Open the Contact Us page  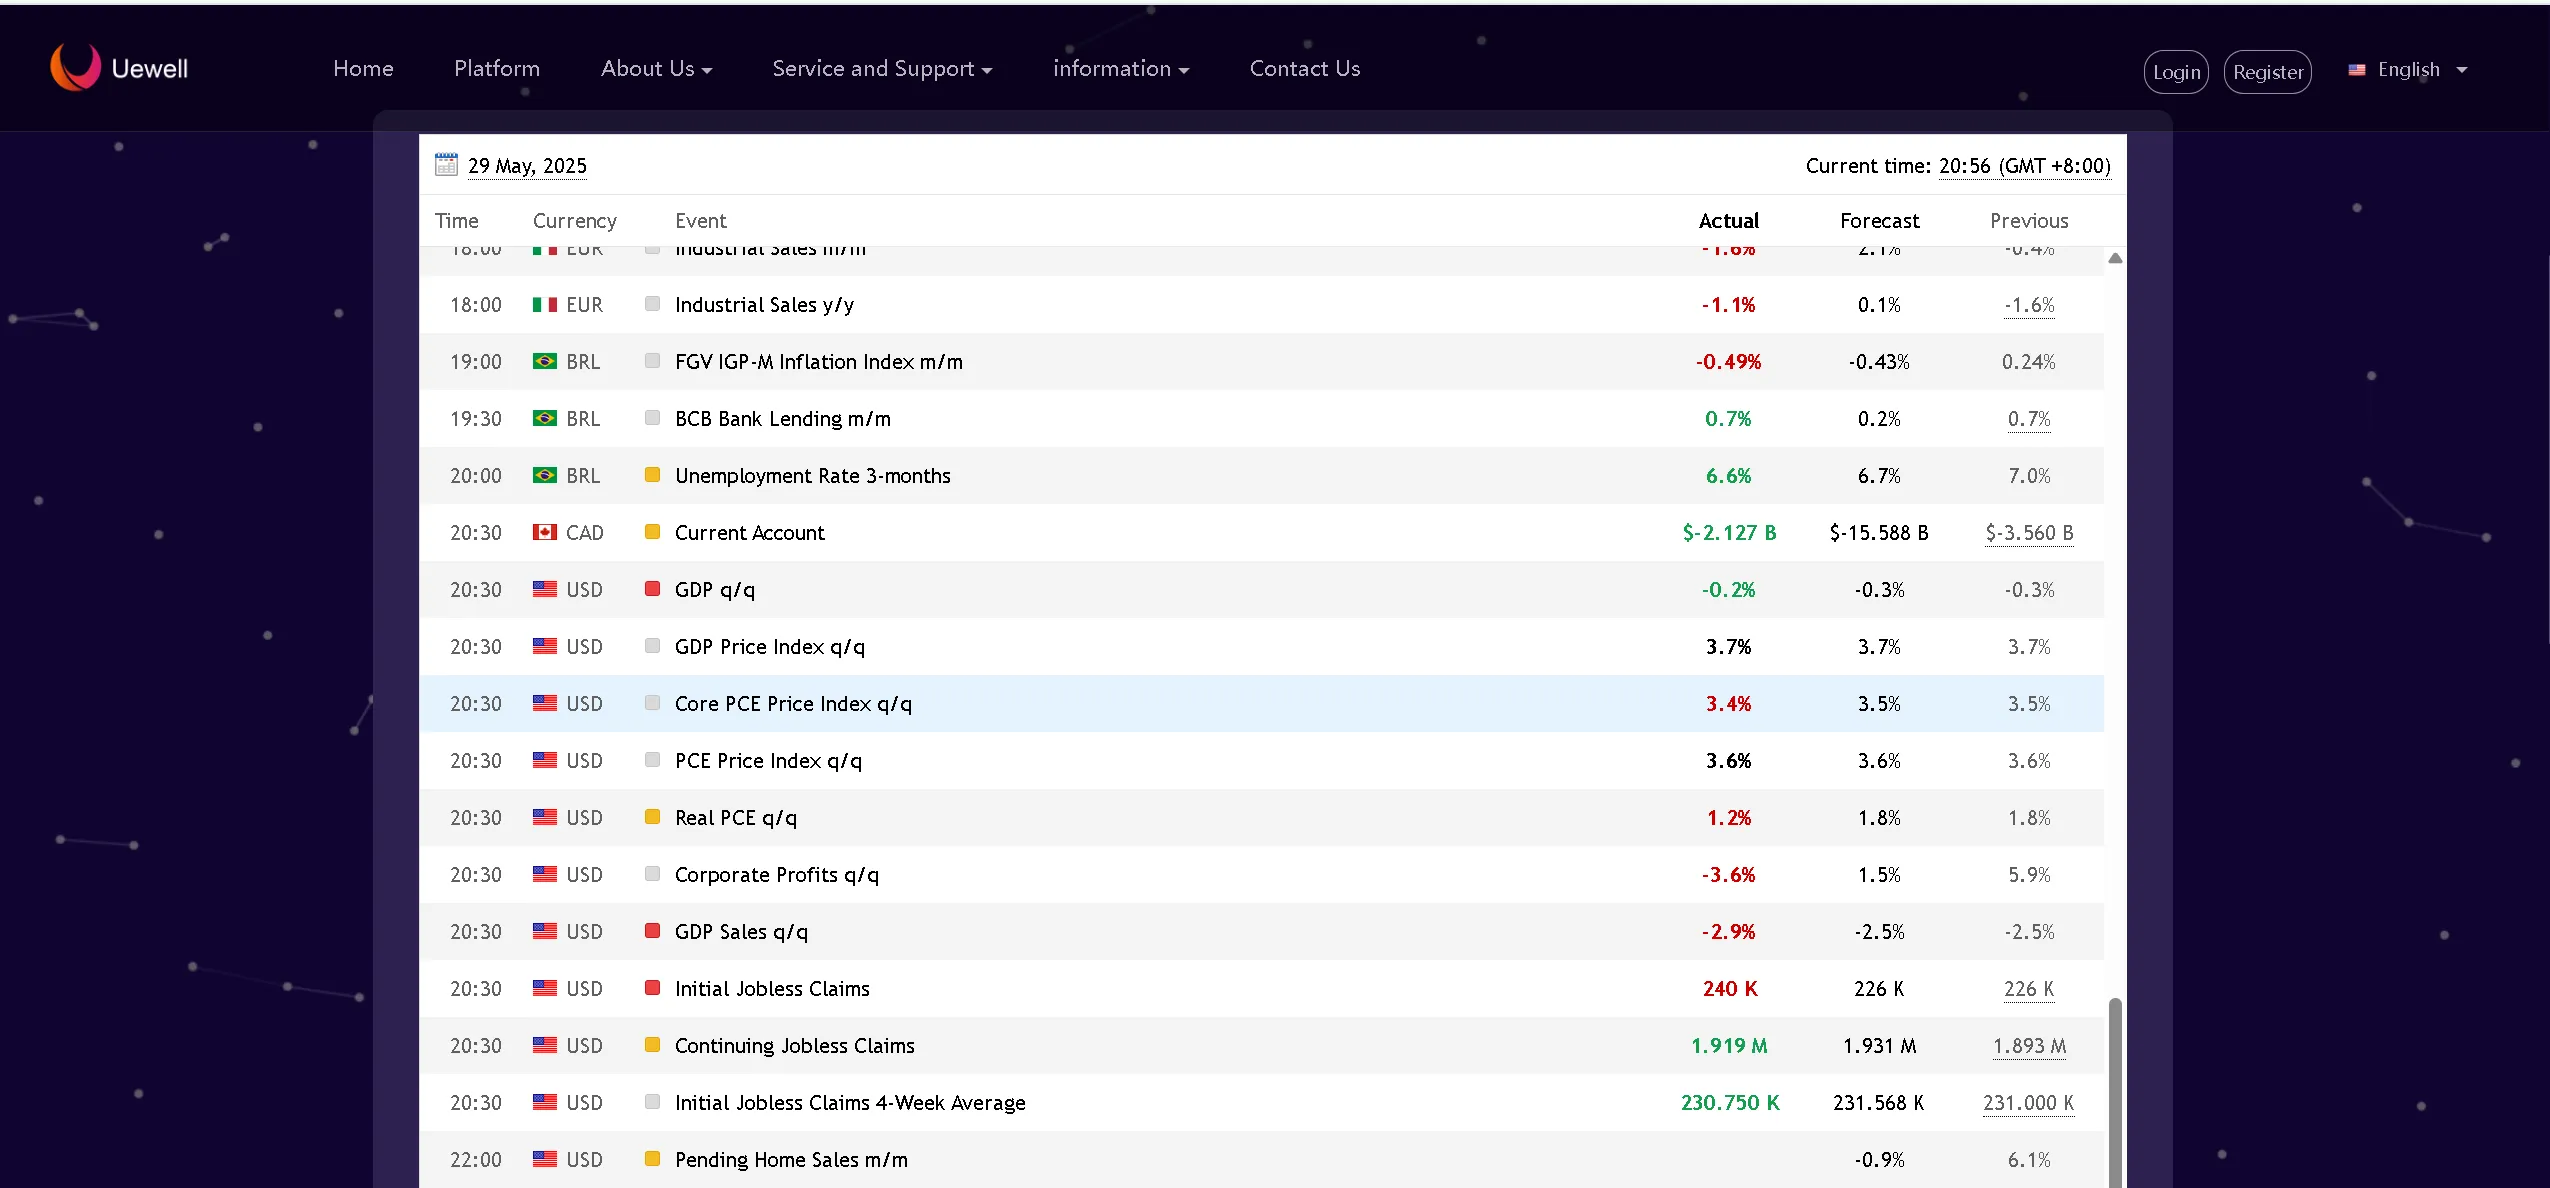coord(1304,68)
